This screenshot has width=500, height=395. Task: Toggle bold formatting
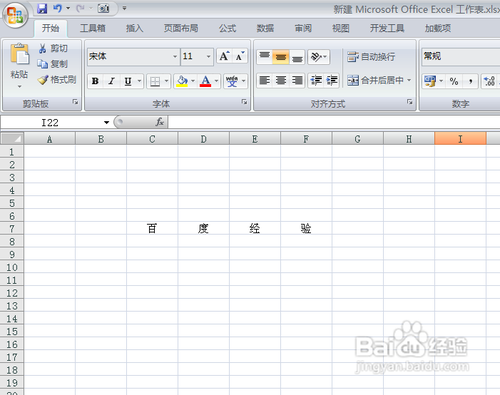[95, 81]
